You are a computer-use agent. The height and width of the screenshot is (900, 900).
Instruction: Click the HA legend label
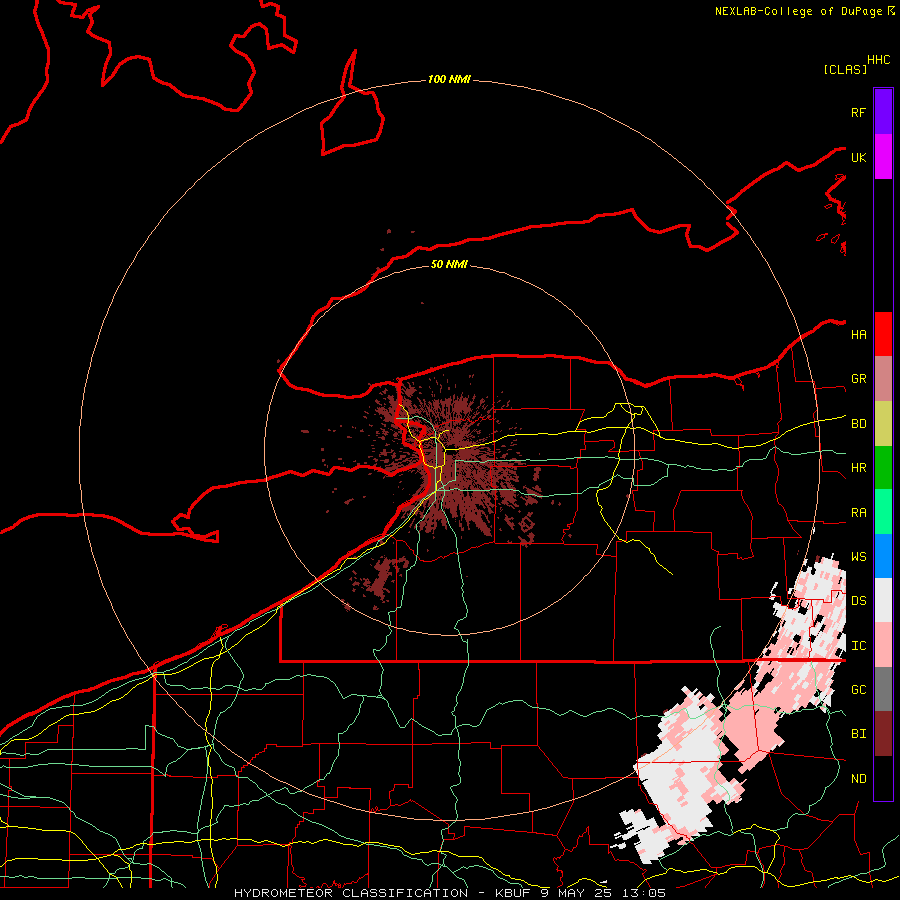pos(858,334)
